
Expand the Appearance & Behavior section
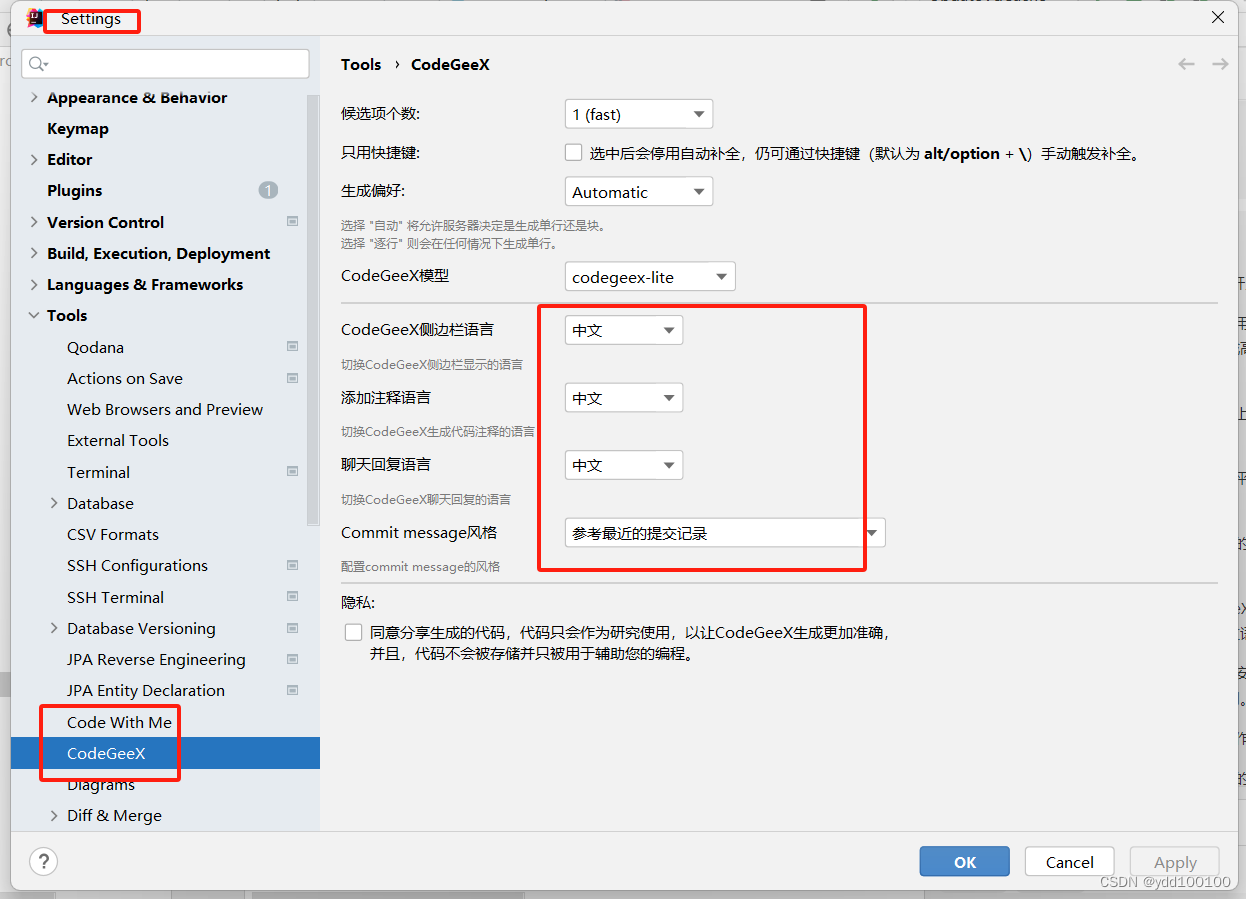(35, 97)
